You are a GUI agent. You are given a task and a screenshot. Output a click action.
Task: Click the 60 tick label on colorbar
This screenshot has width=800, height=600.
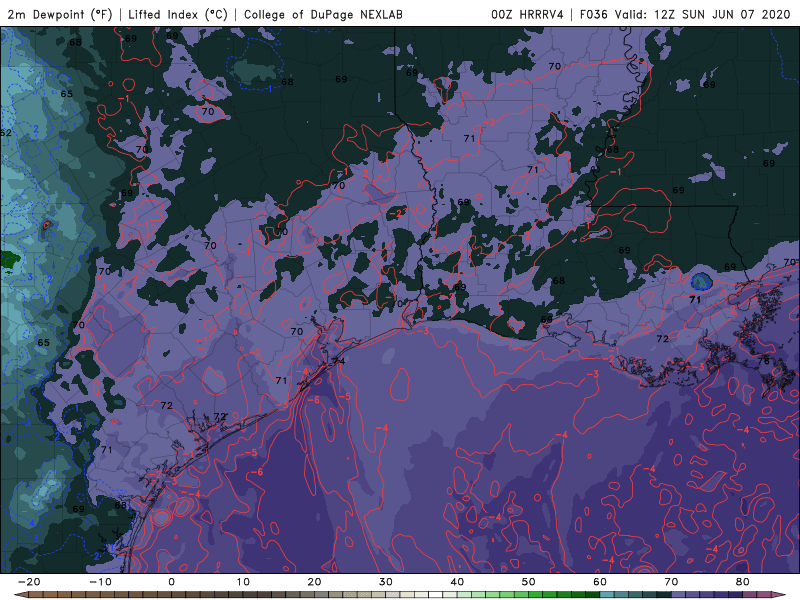click(600, 582)
